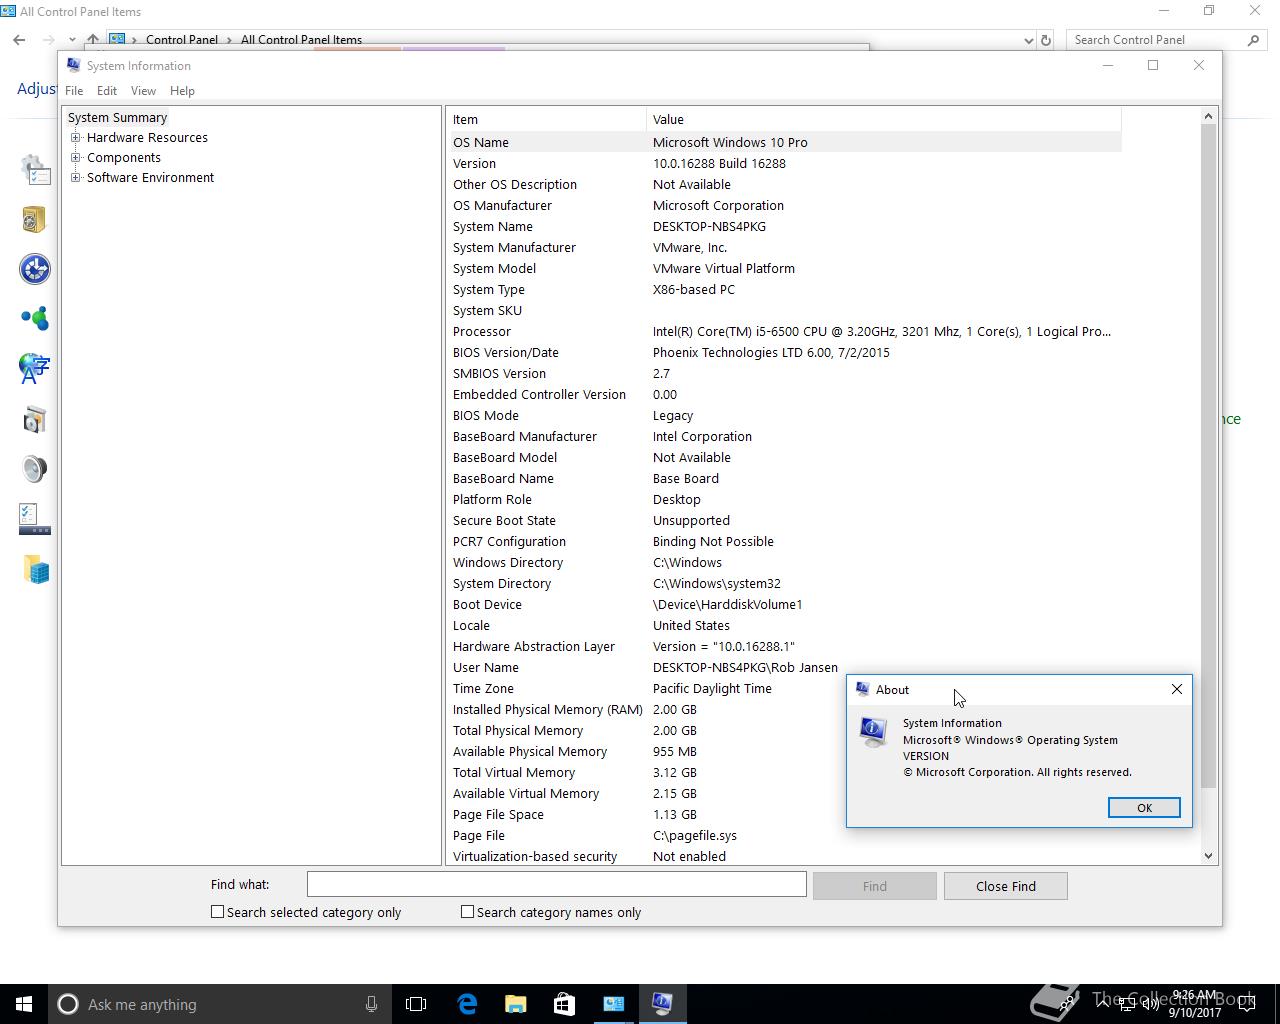
Task: Click the Item column header
Action: tap(546, 119)
